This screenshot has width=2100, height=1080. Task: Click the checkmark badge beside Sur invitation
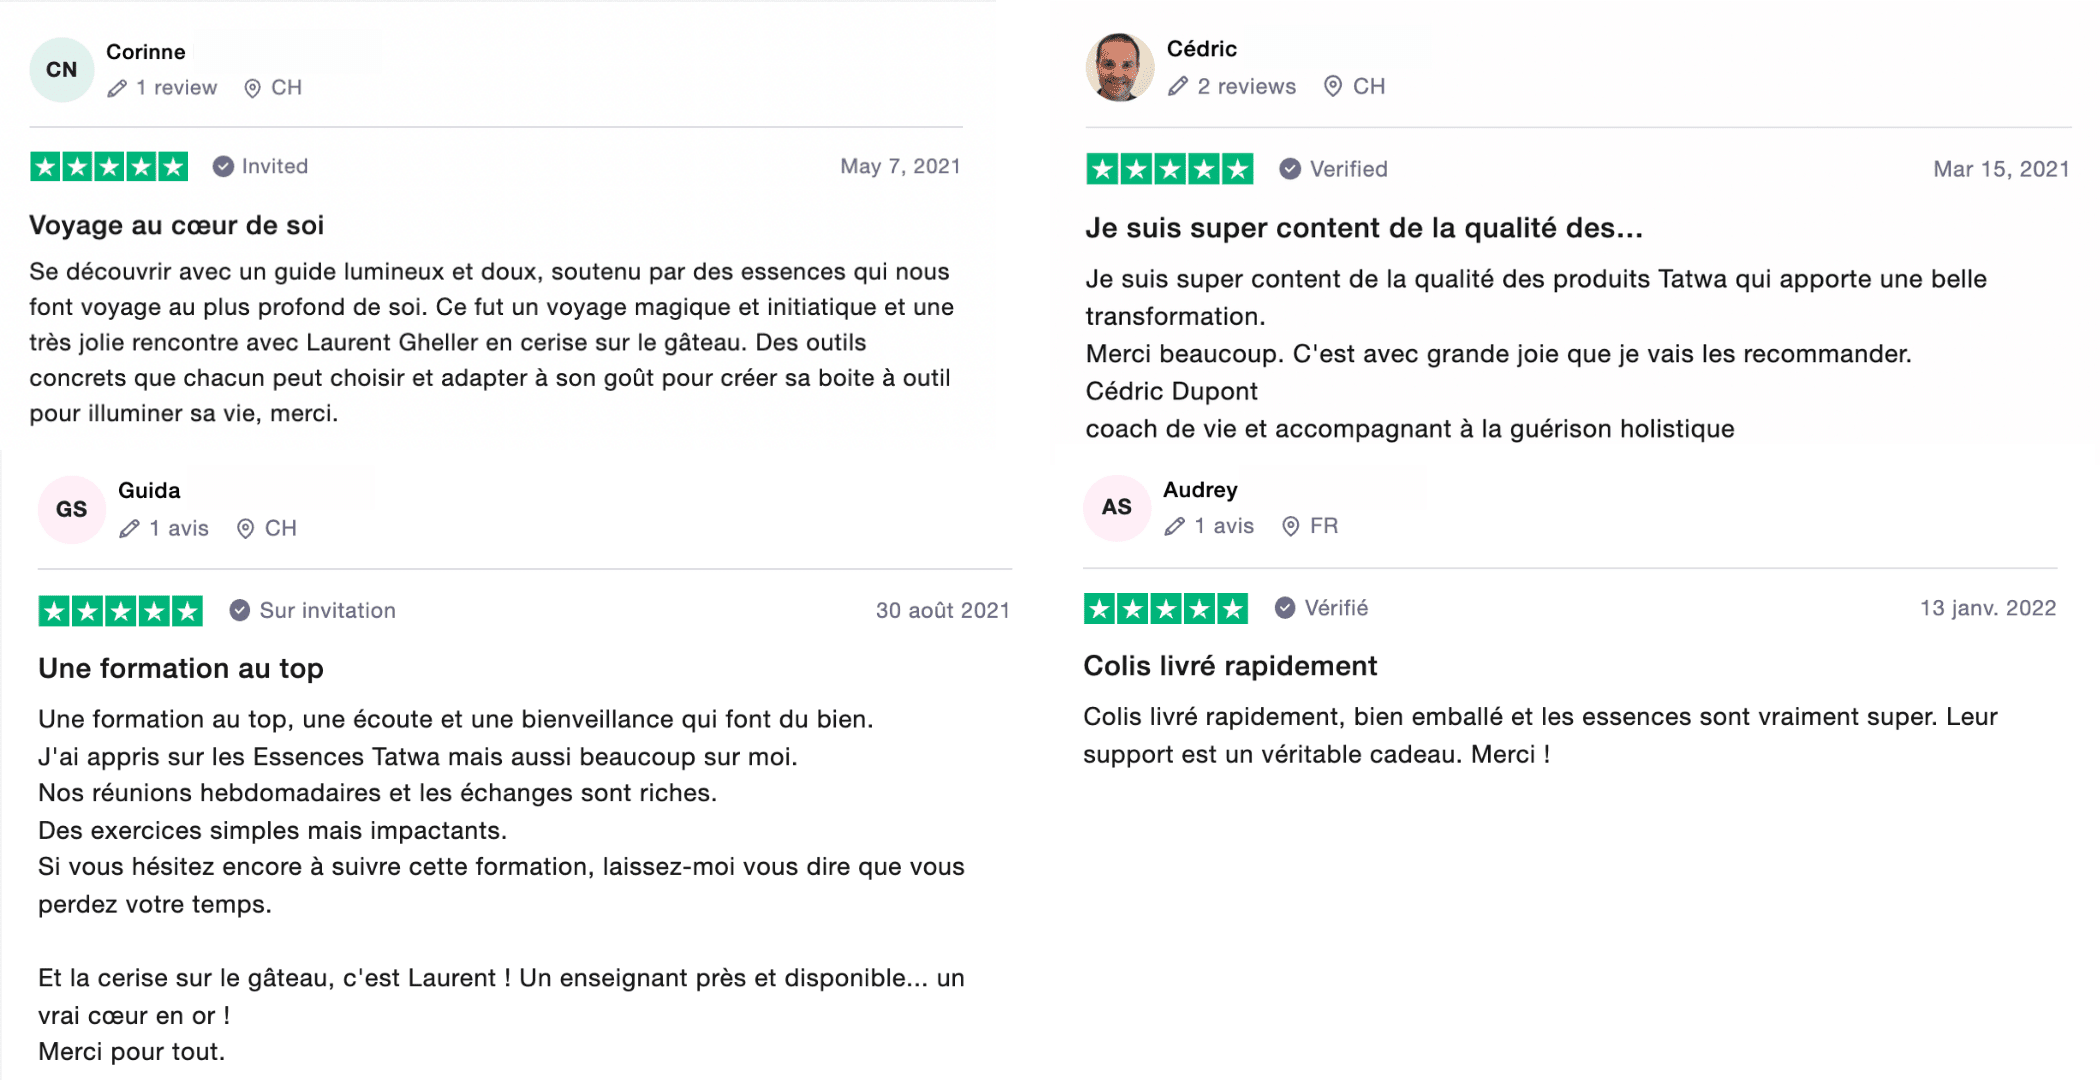tap(239, 611)
